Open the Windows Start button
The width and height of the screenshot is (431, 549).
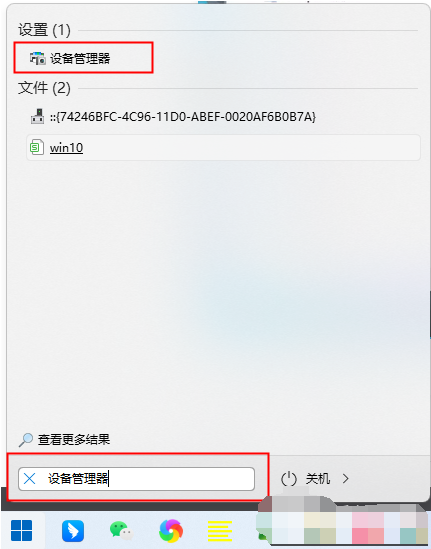pyautogui.click(x=21, y=530)
